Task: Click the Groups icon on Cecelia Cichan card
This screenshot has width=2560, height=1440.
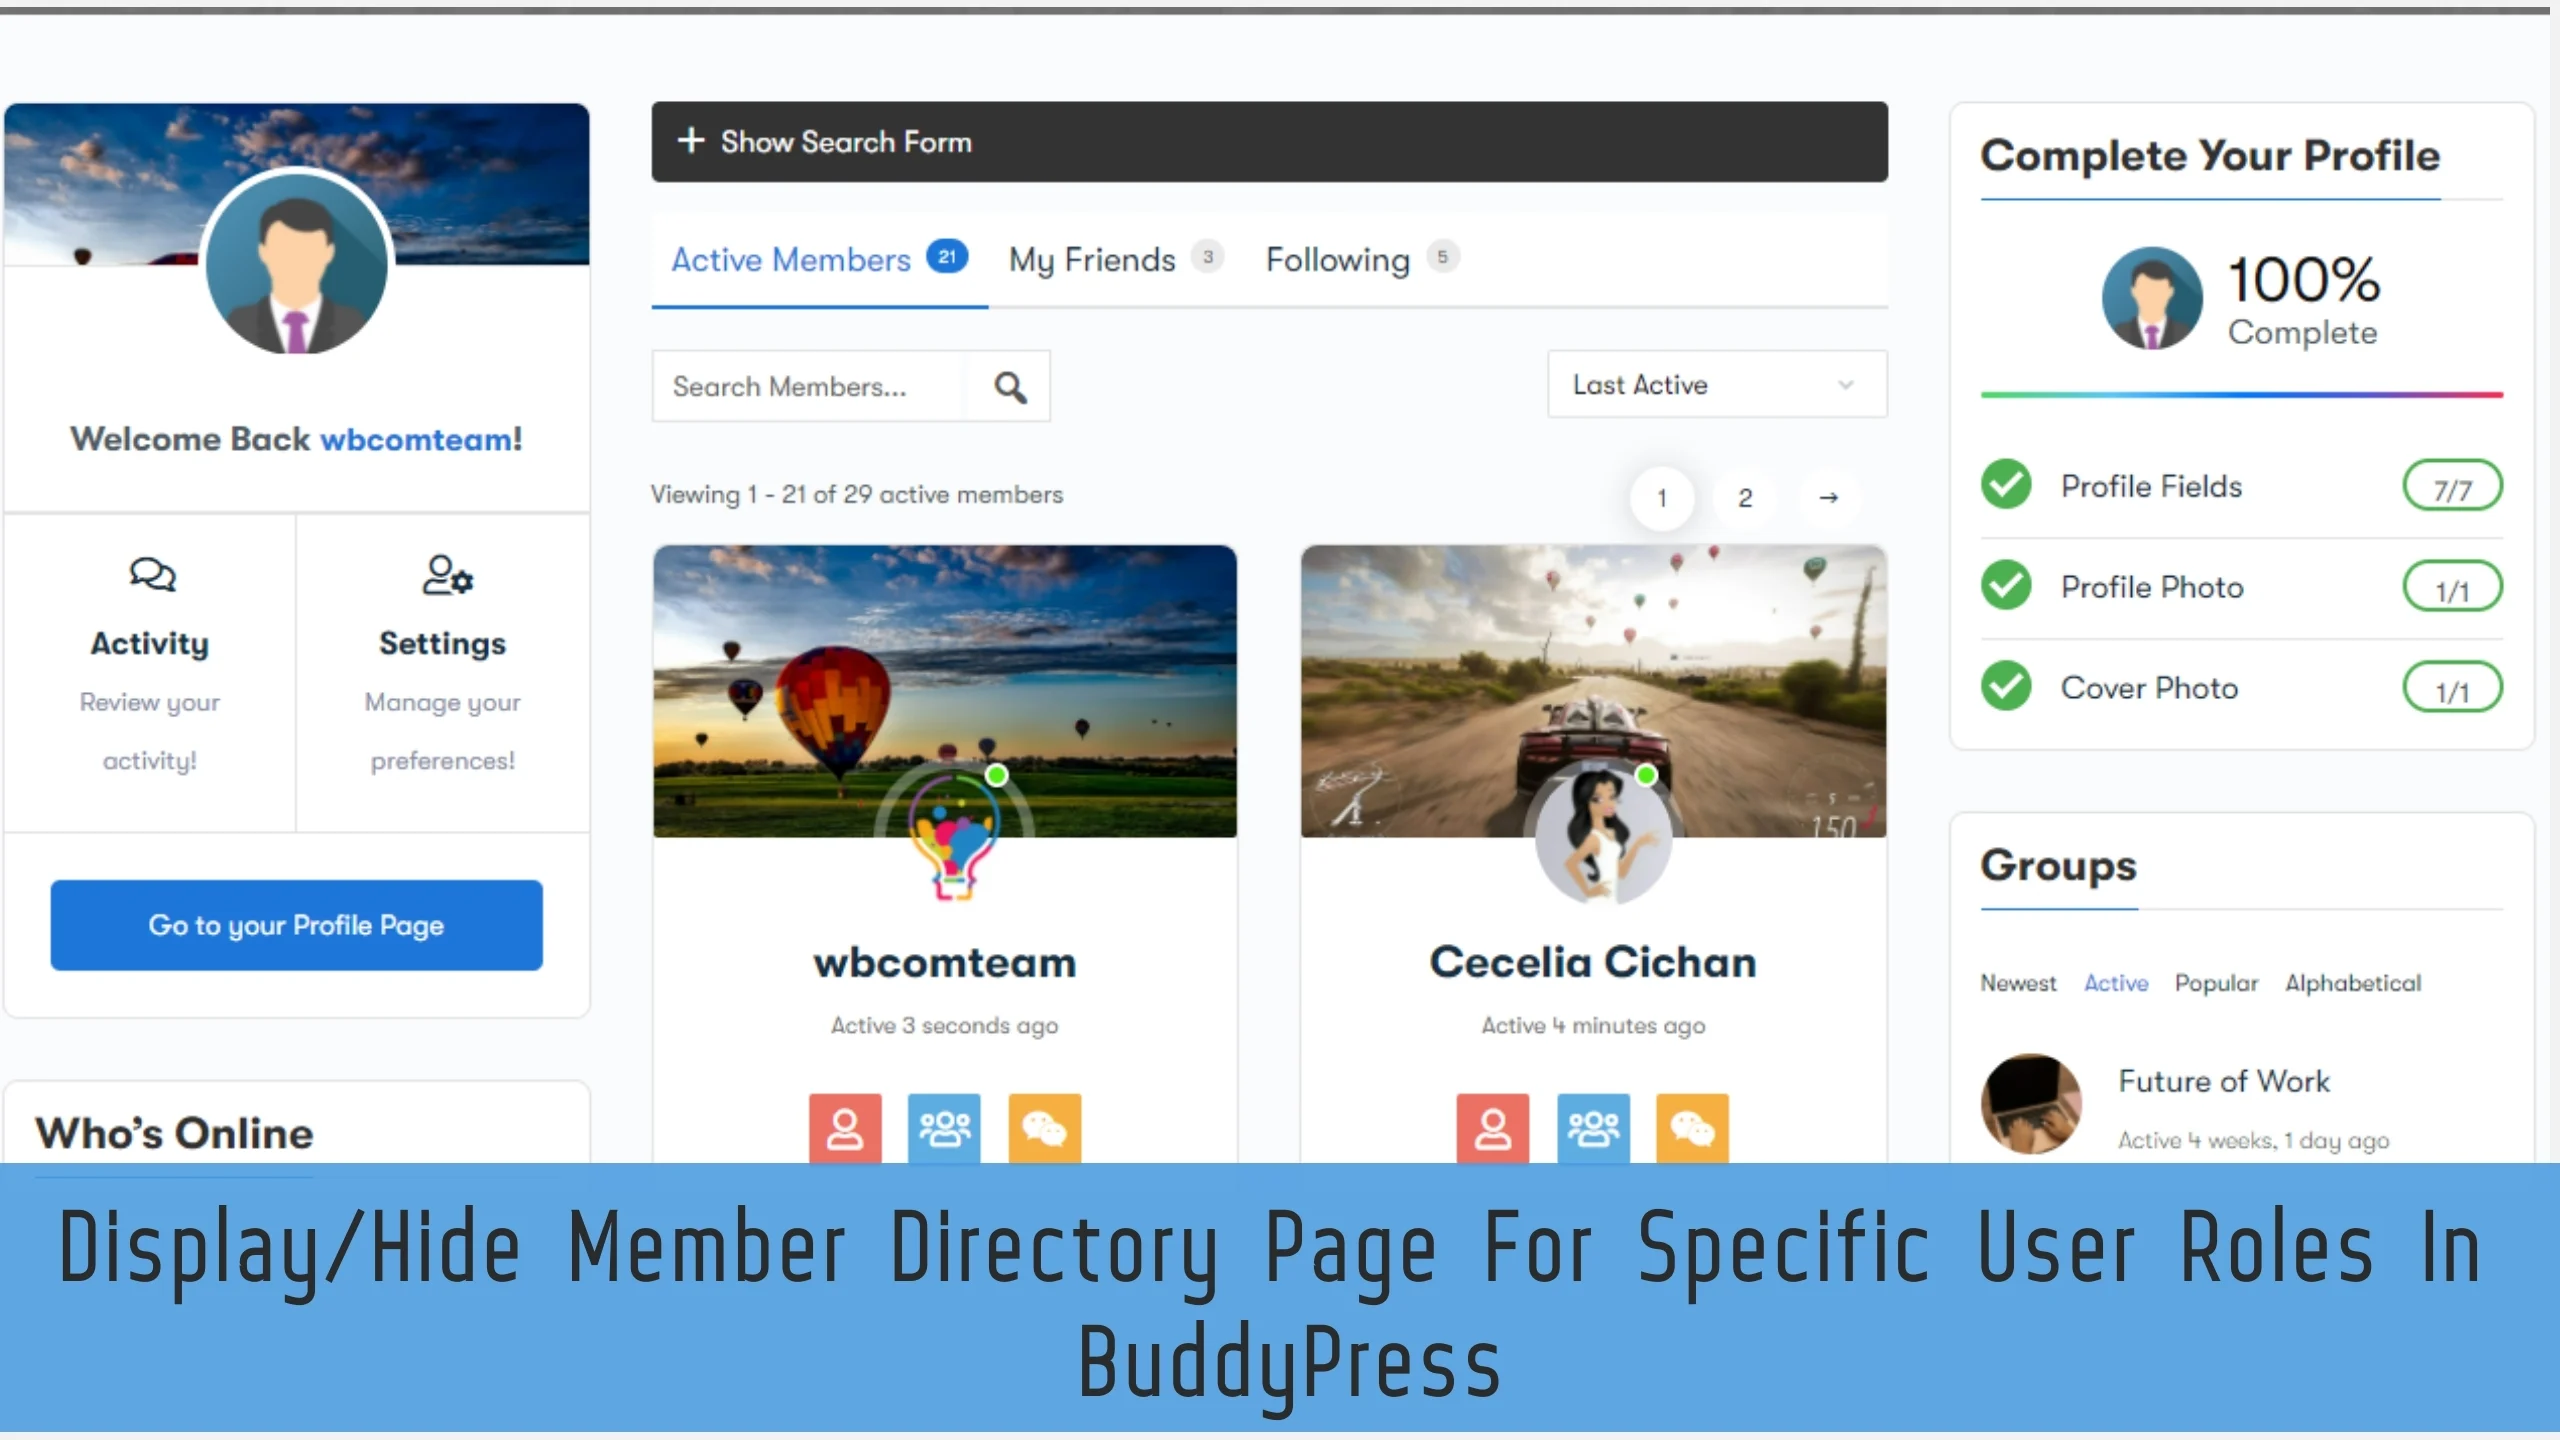Action: click(1591, 1129)
